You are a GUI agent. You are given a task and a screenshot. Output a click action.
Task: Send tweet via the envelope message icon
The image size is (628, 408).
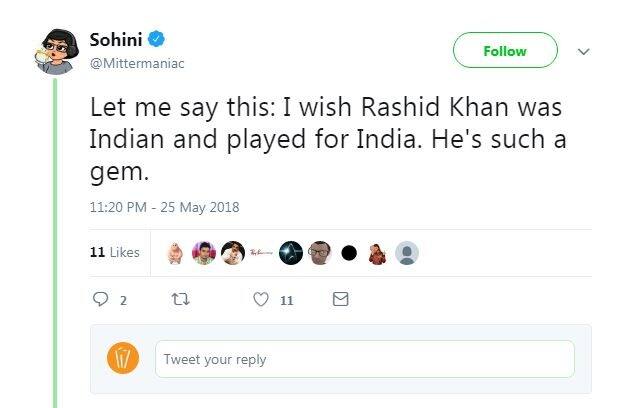[x=340, y=299]
